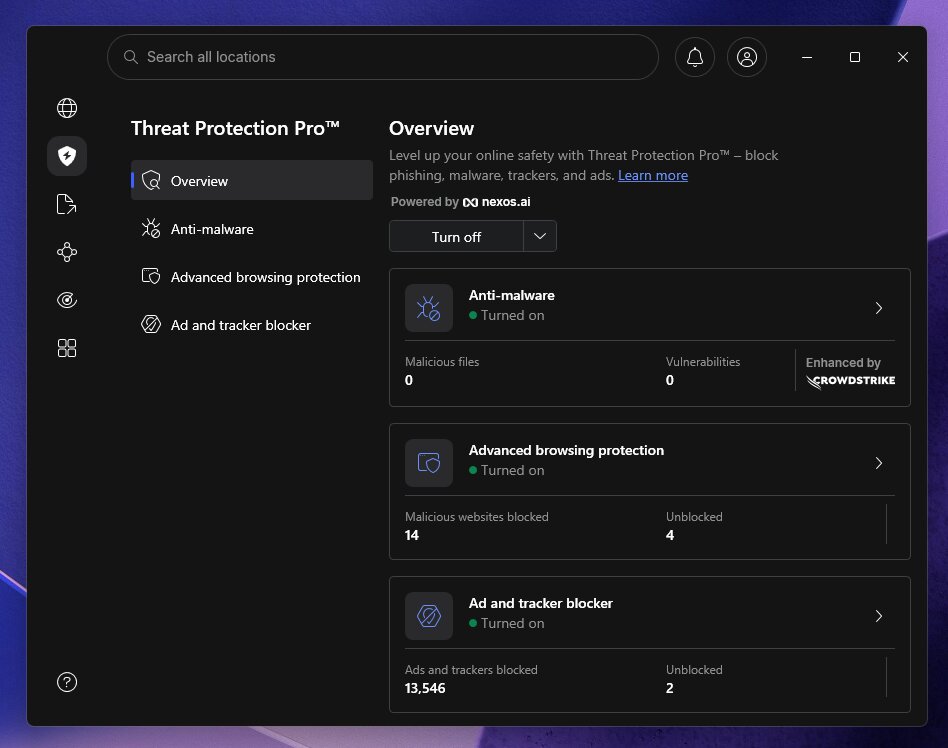
Task: Click the CrowdStrike logo
Action: tap(851, 381)
